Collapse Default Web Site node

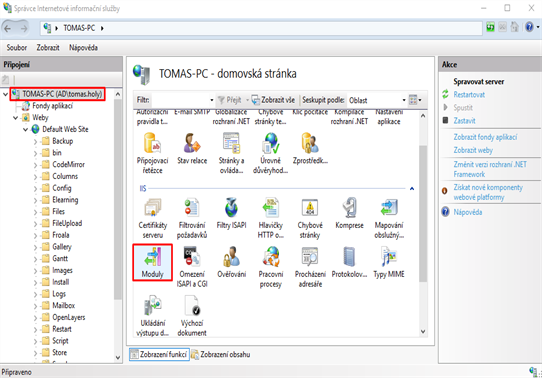click(26, 130)
